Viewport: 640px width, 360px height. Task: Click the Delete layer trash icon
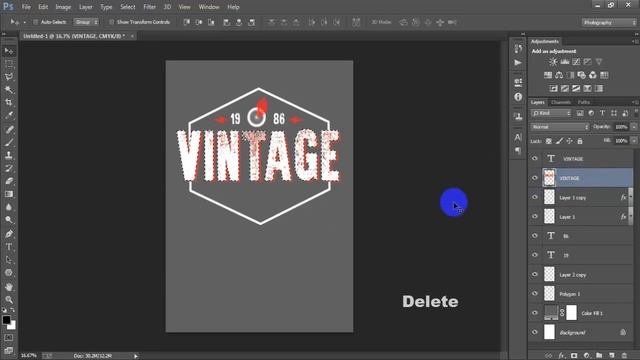(624, 356)
